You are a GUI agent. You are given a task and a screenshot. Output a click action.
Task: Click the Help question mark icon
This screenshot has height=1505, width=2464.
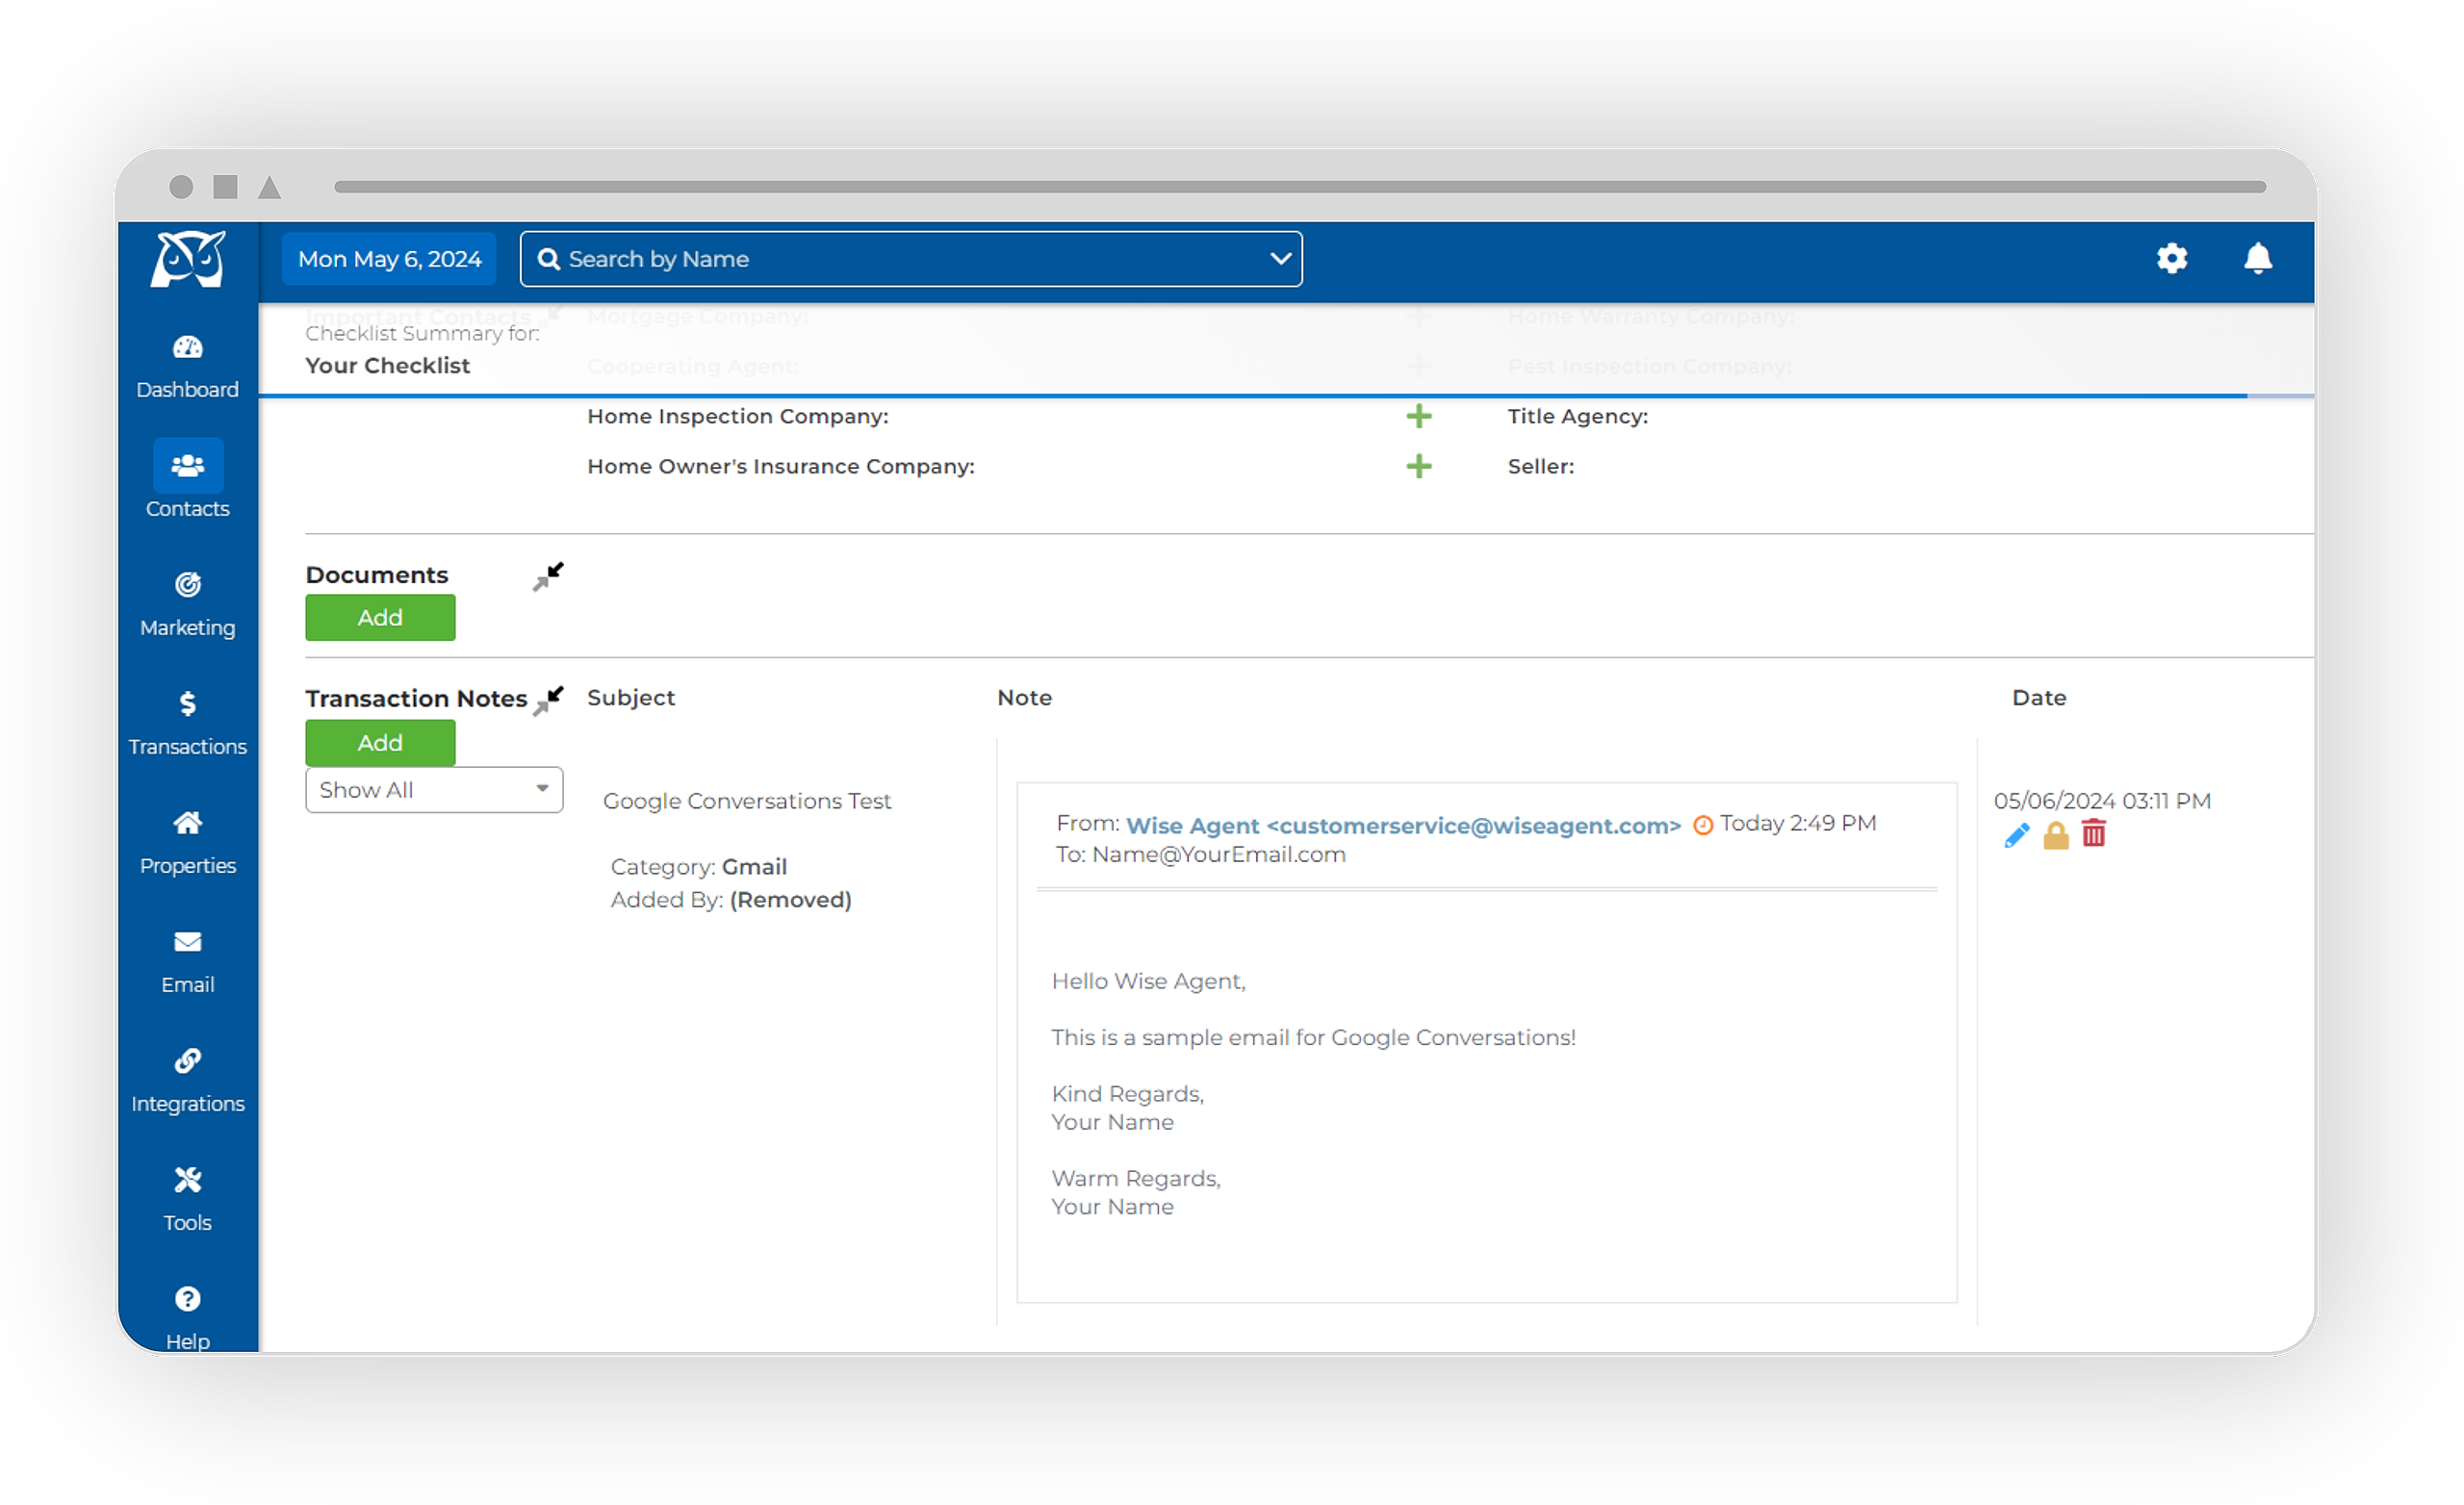pos(187,1298)
